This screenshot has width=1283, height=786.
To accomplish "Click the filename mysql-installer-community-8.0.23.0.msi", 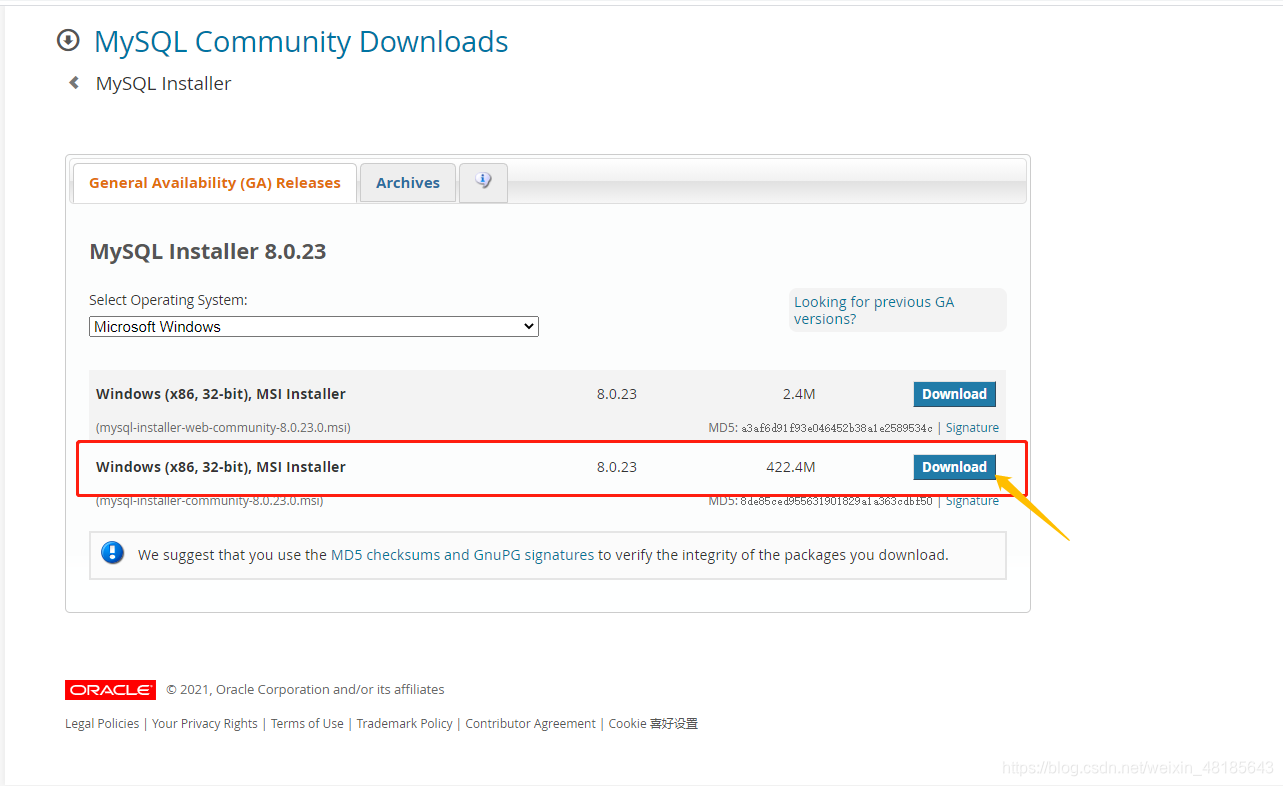I will [209, 500].
